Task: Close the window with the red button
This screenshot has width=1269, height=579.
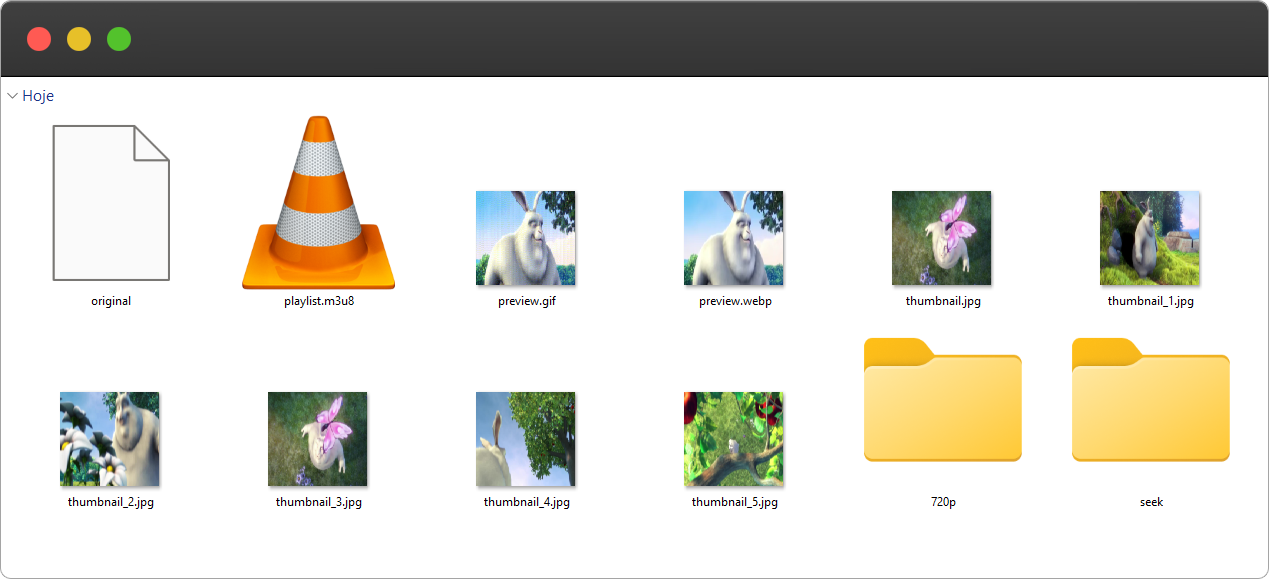Action: point(39,39)
